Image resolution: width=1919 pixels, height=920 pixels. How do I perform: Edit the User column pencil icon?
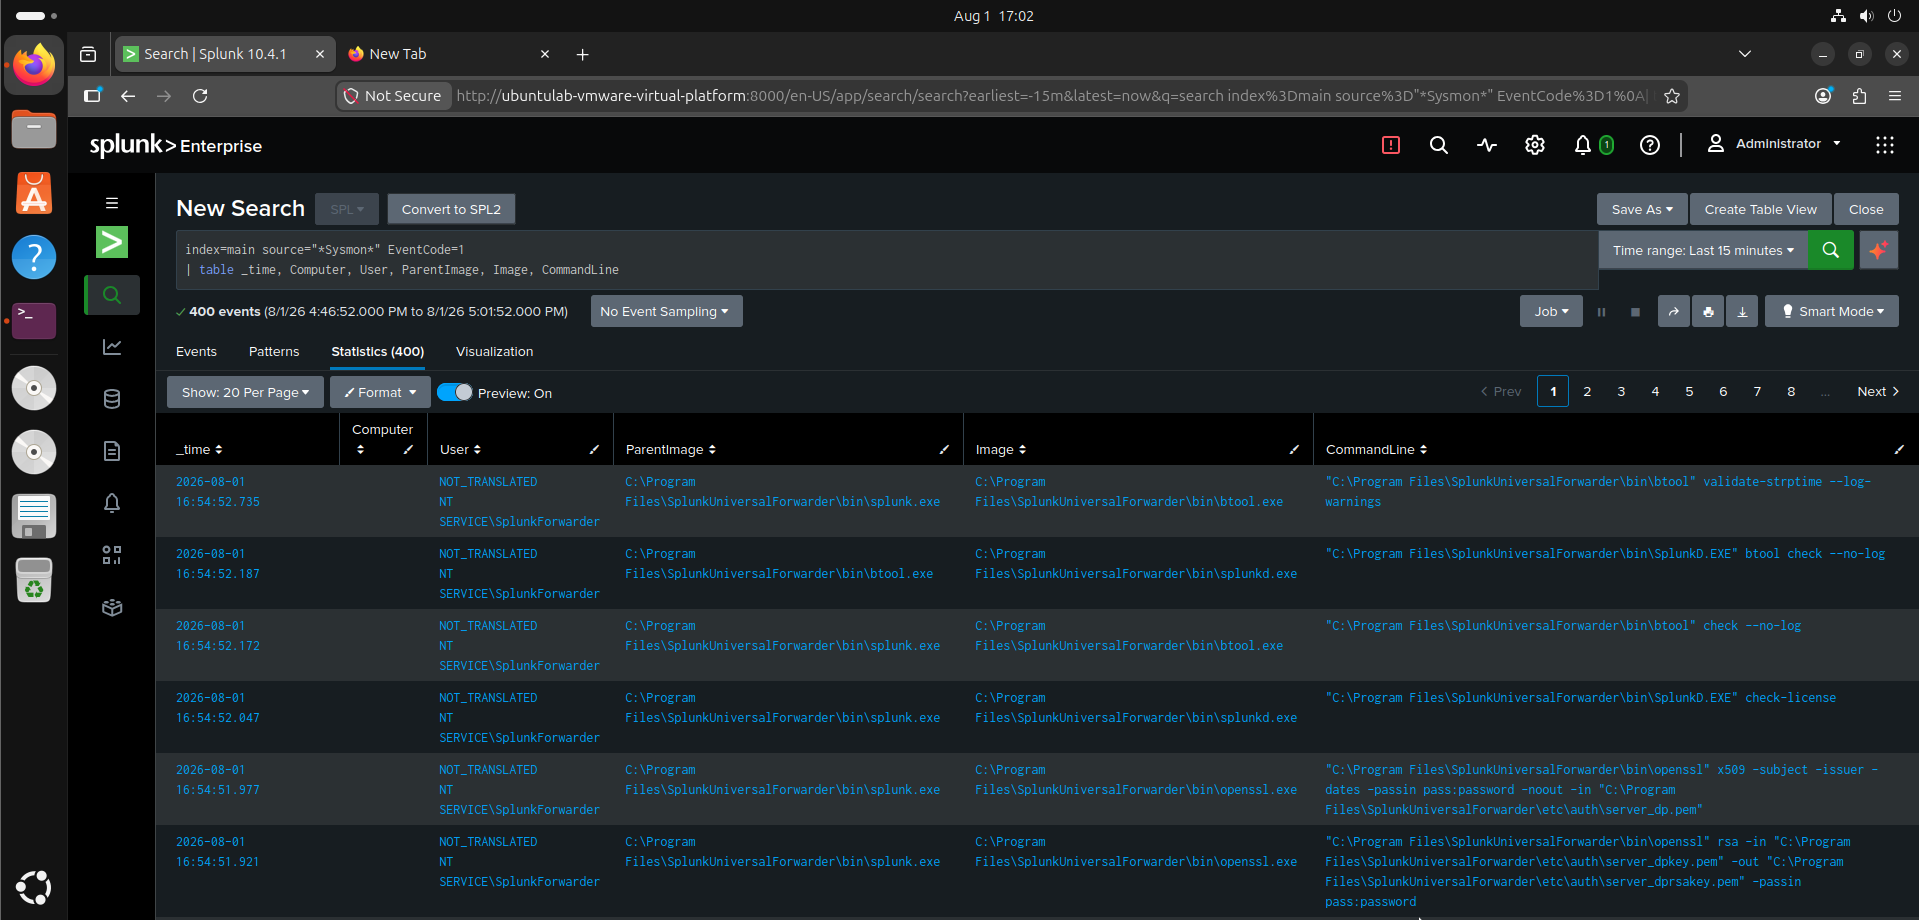click(594, 450)
